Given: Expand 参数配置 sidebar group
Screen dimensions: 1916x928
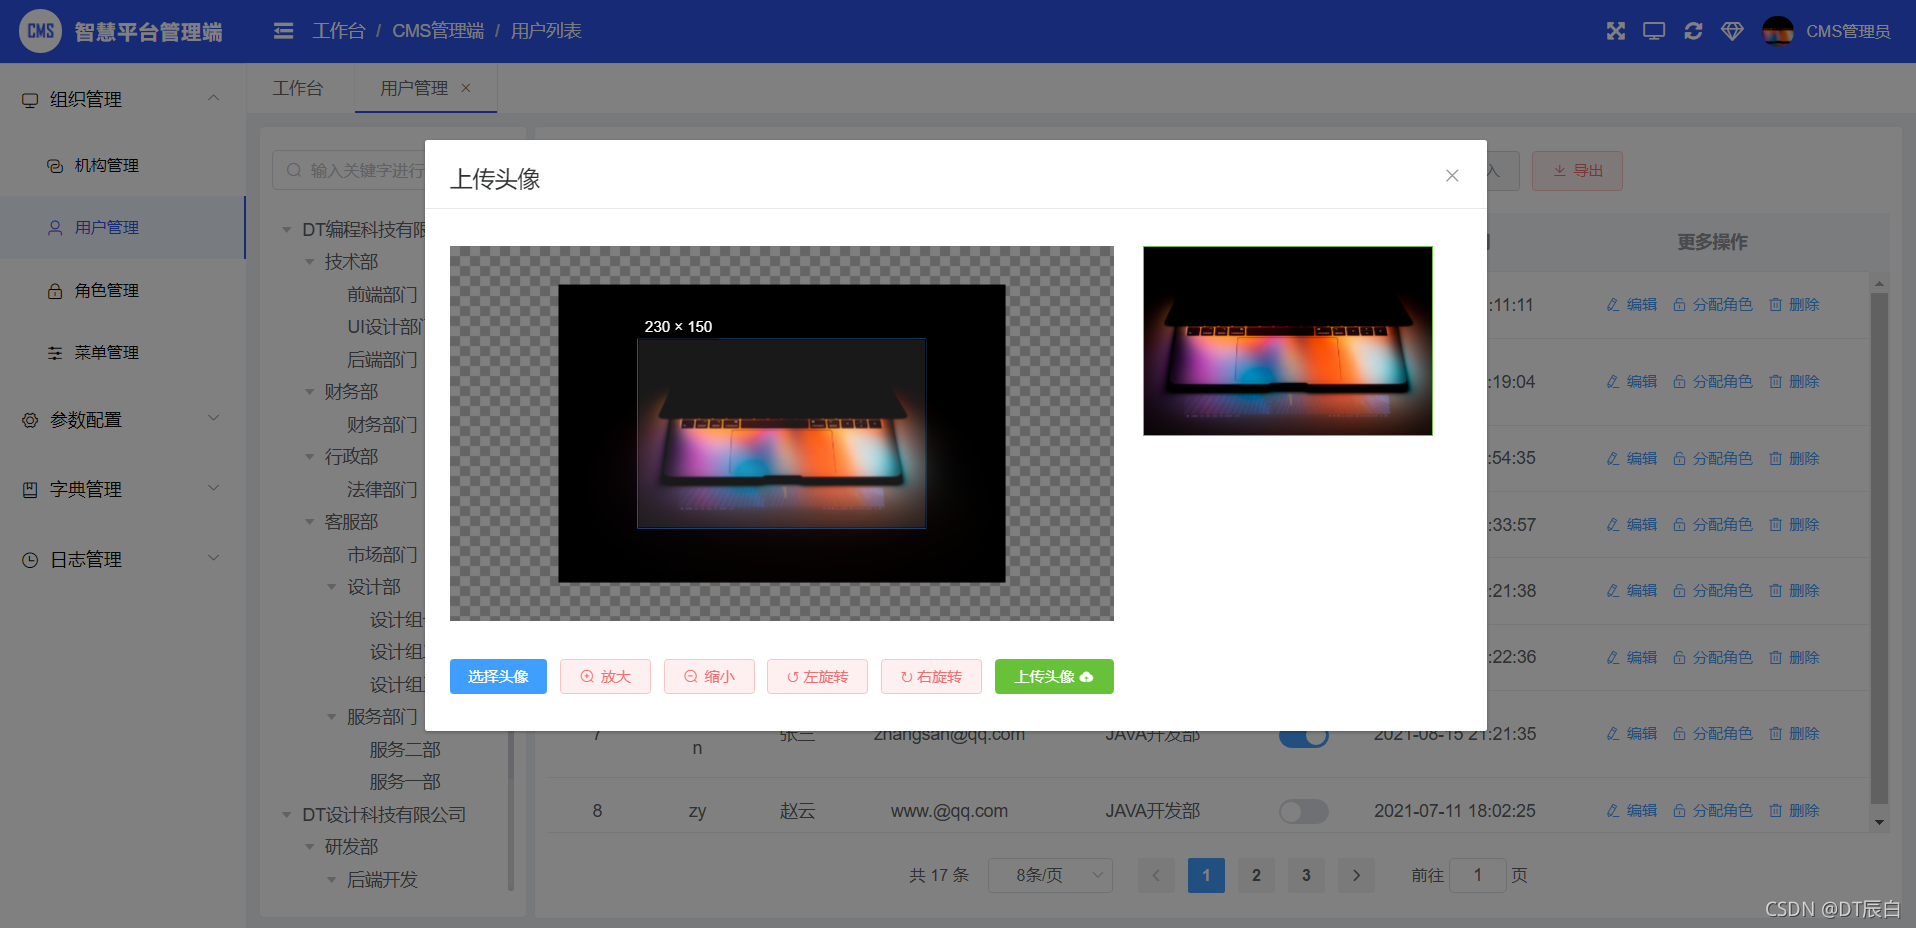Looking at the screenshot, I should coord(122,420).
